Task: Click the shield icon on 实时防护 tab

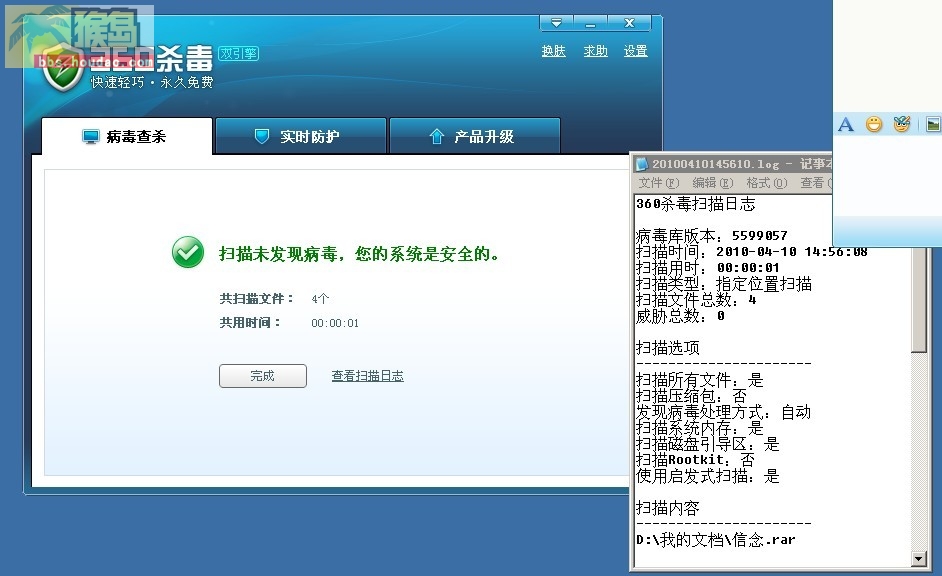Action: [262, 136]
